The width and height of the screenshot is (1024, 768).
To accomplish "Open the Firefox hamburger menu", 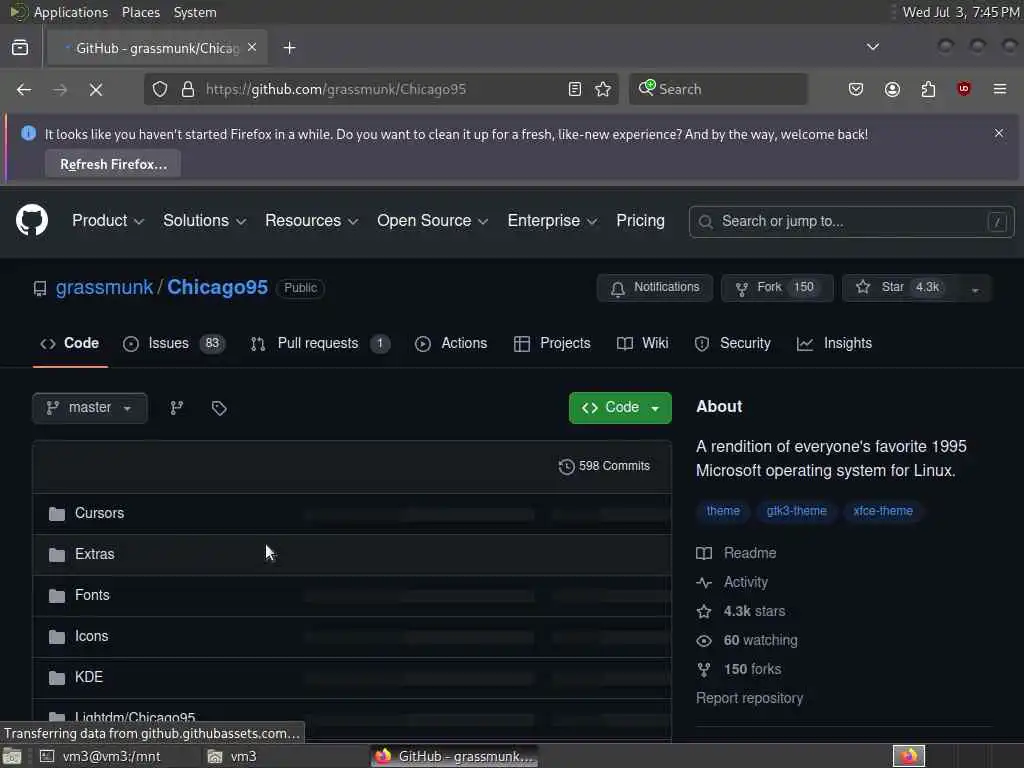I will click(x=1000, y=89).
